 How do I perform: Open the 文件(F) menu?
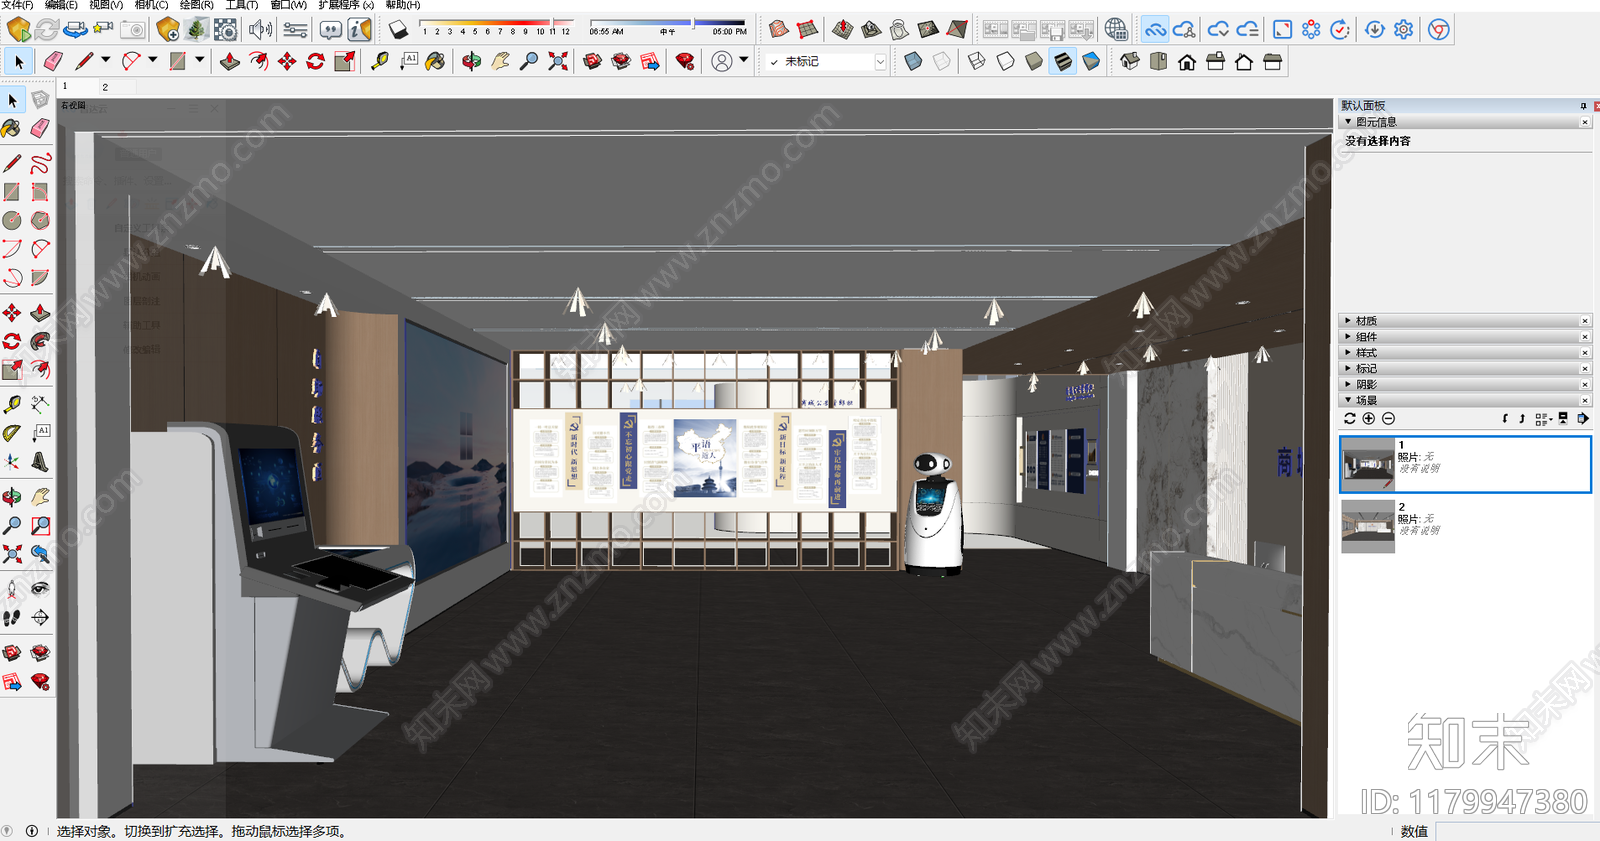pos(17,5)
